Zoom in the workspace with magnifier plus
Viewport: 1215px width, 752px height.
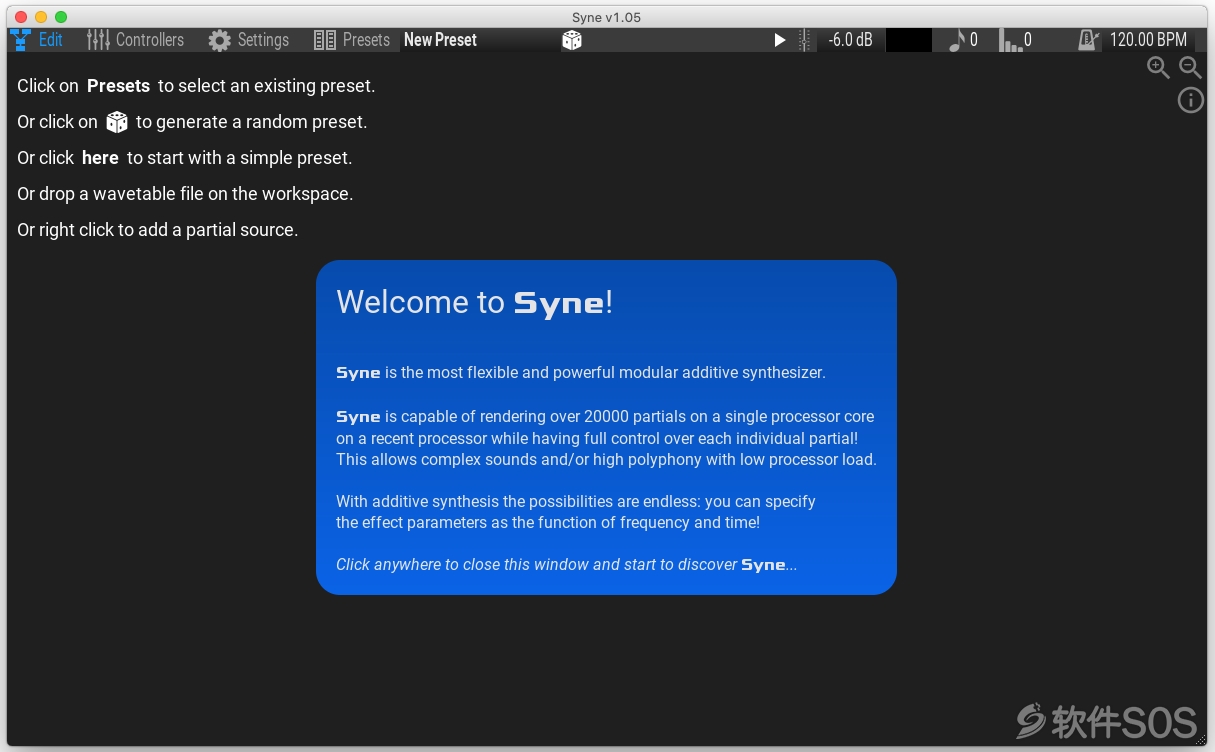coord(1158,68)
